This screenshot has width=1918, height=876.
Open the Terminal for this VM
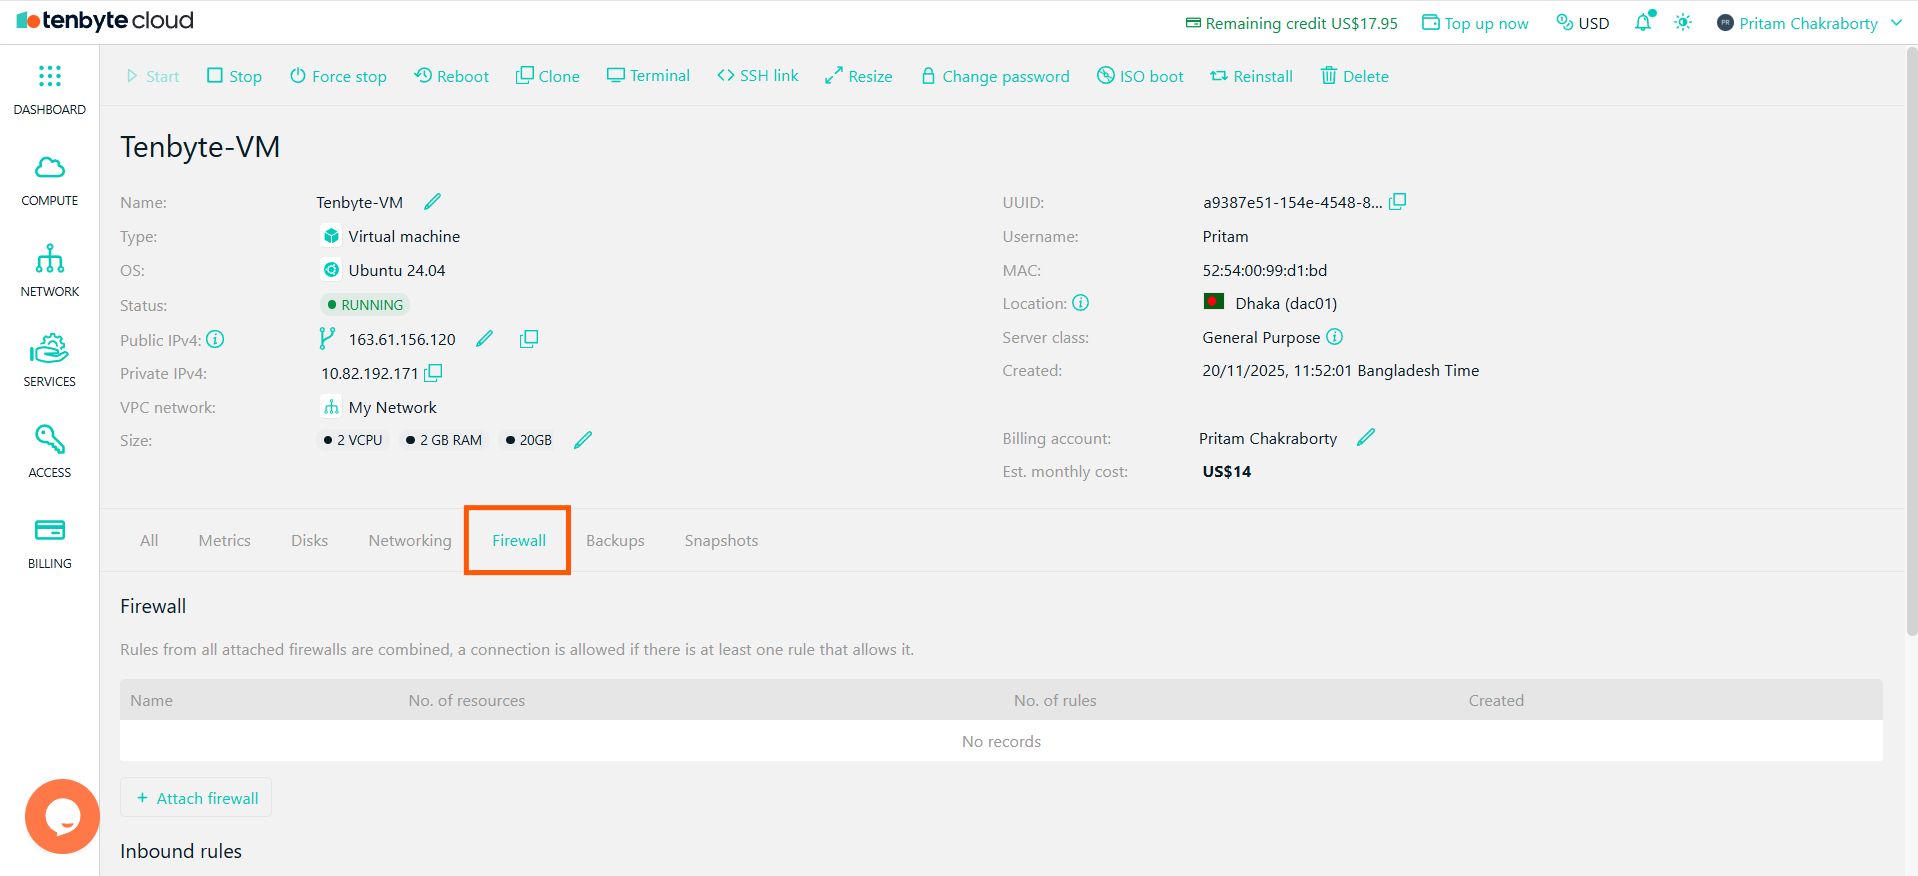[x=648, y=76]
